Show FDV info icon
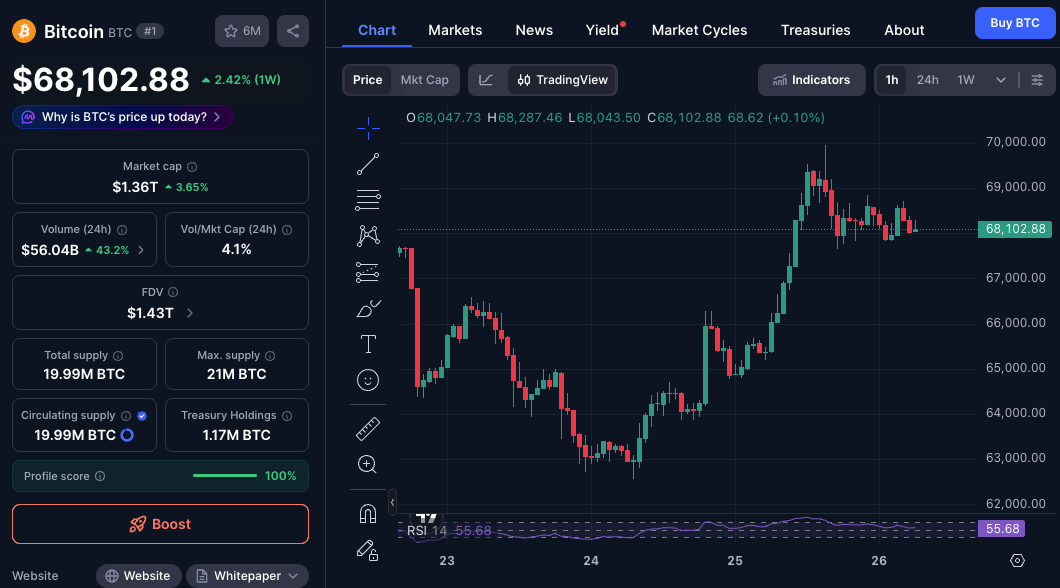This screenshot has width=1060, height=588. pyautogui.click(x=173, y=292)
